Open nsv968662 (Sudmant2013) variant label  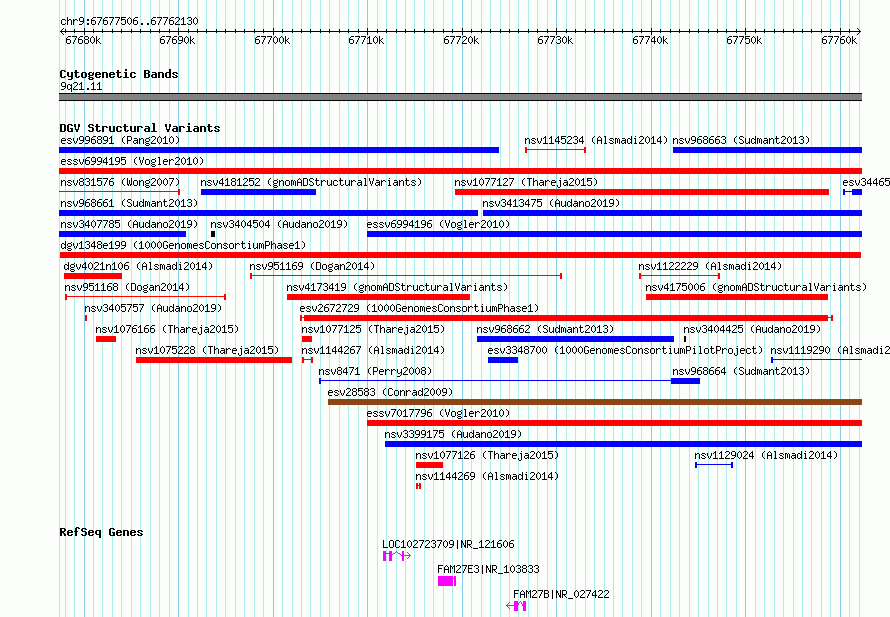545,329
